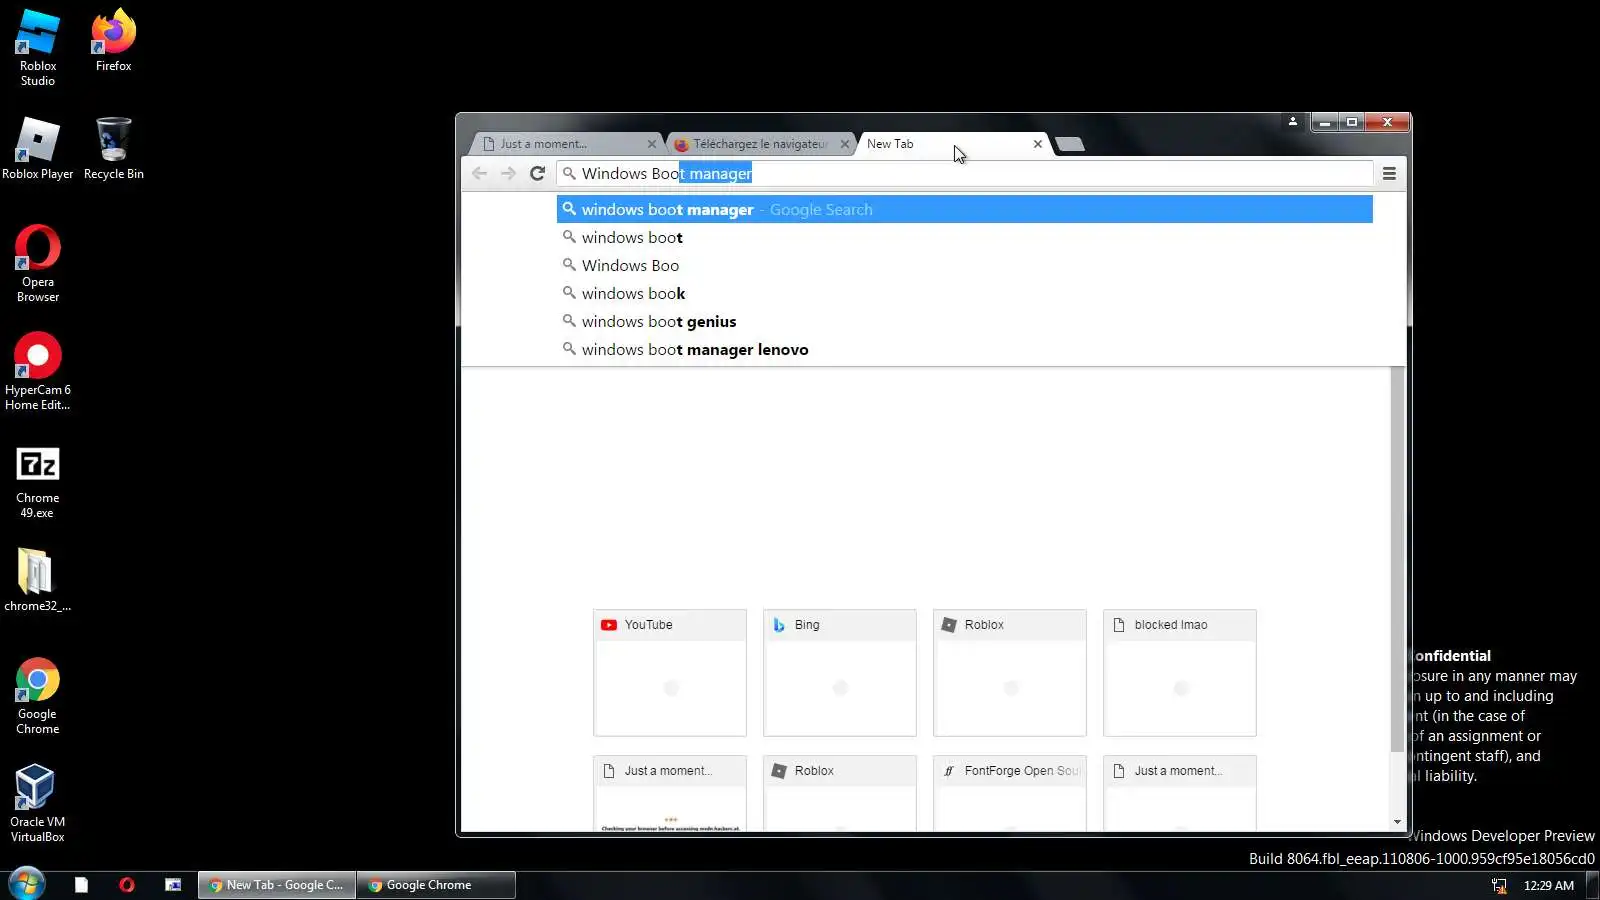Pick the 'Windows Boo' suggestion
Viewport: 1600px width, 900px height.
(x=964, y=265)
